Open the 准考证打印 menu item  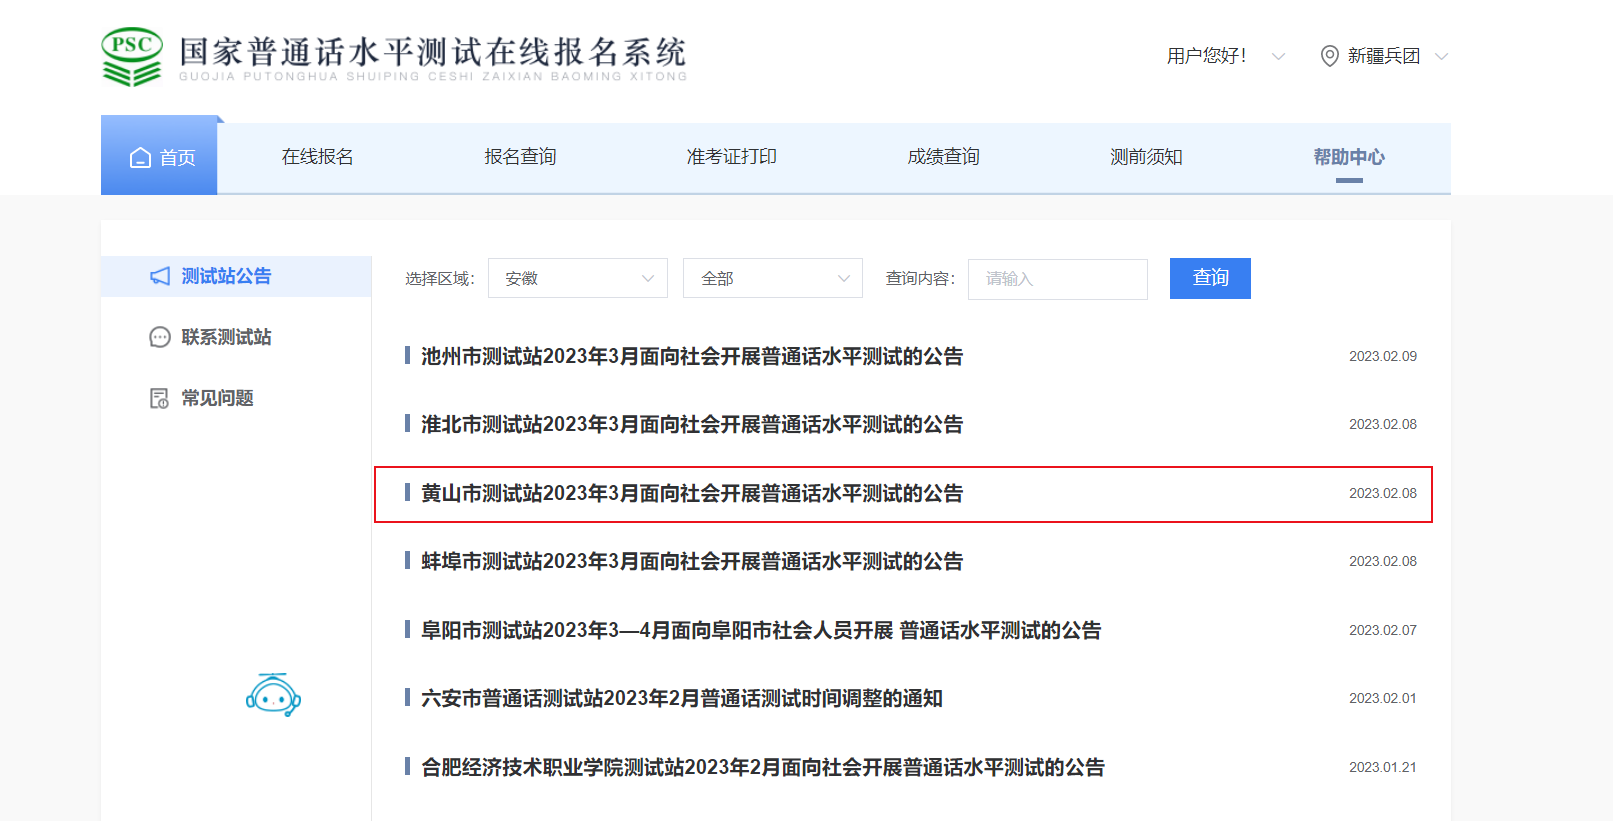731,157
